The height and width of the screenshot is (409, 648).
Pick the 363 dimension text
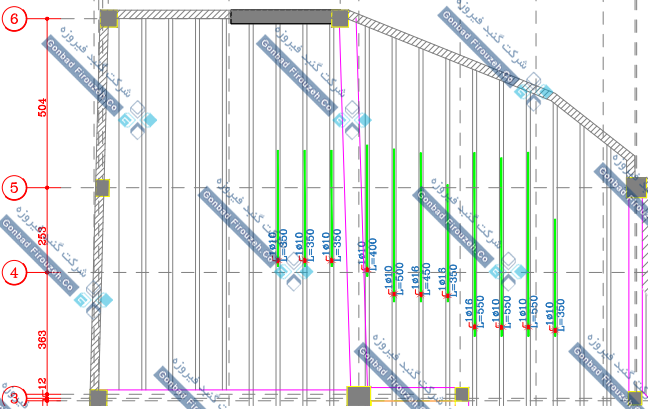(x=43, y=338)
